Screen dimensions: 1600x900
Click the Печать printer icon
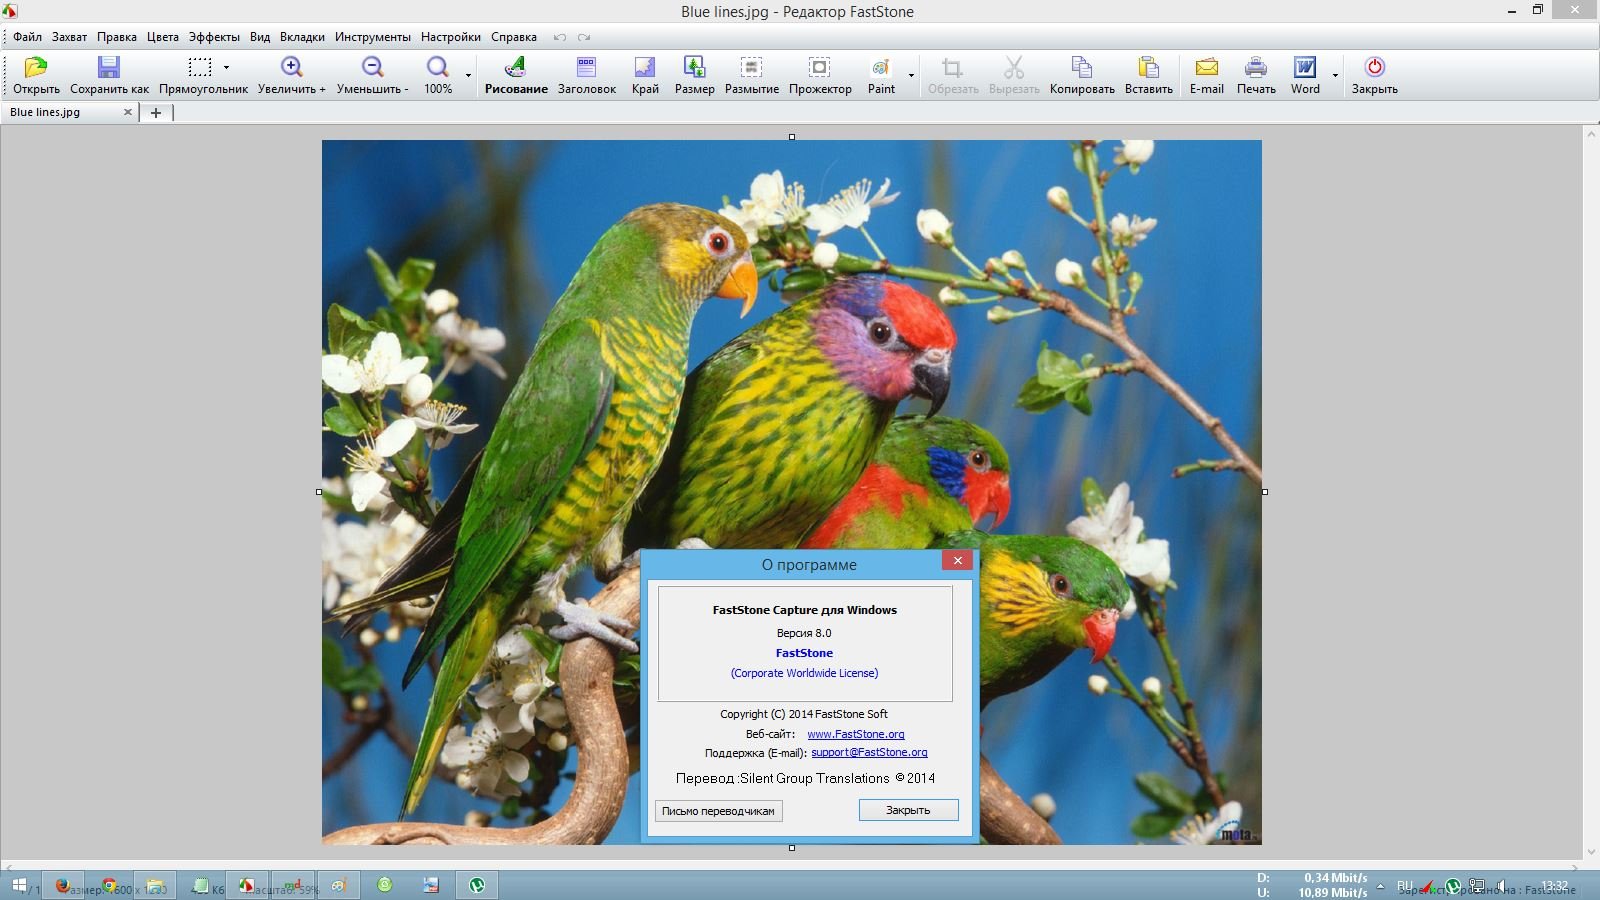coord(1256,68)
